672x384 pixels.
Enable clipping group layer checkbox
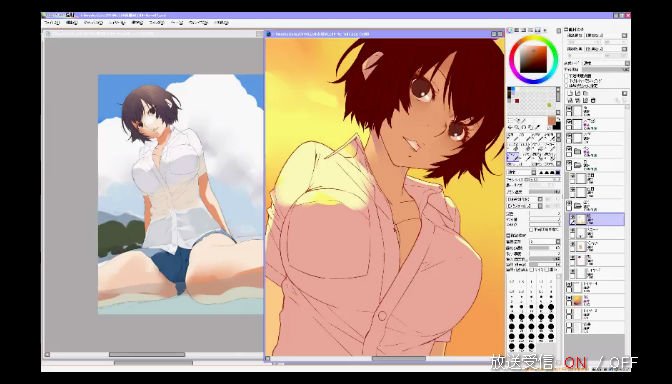[x=566, y=81]
